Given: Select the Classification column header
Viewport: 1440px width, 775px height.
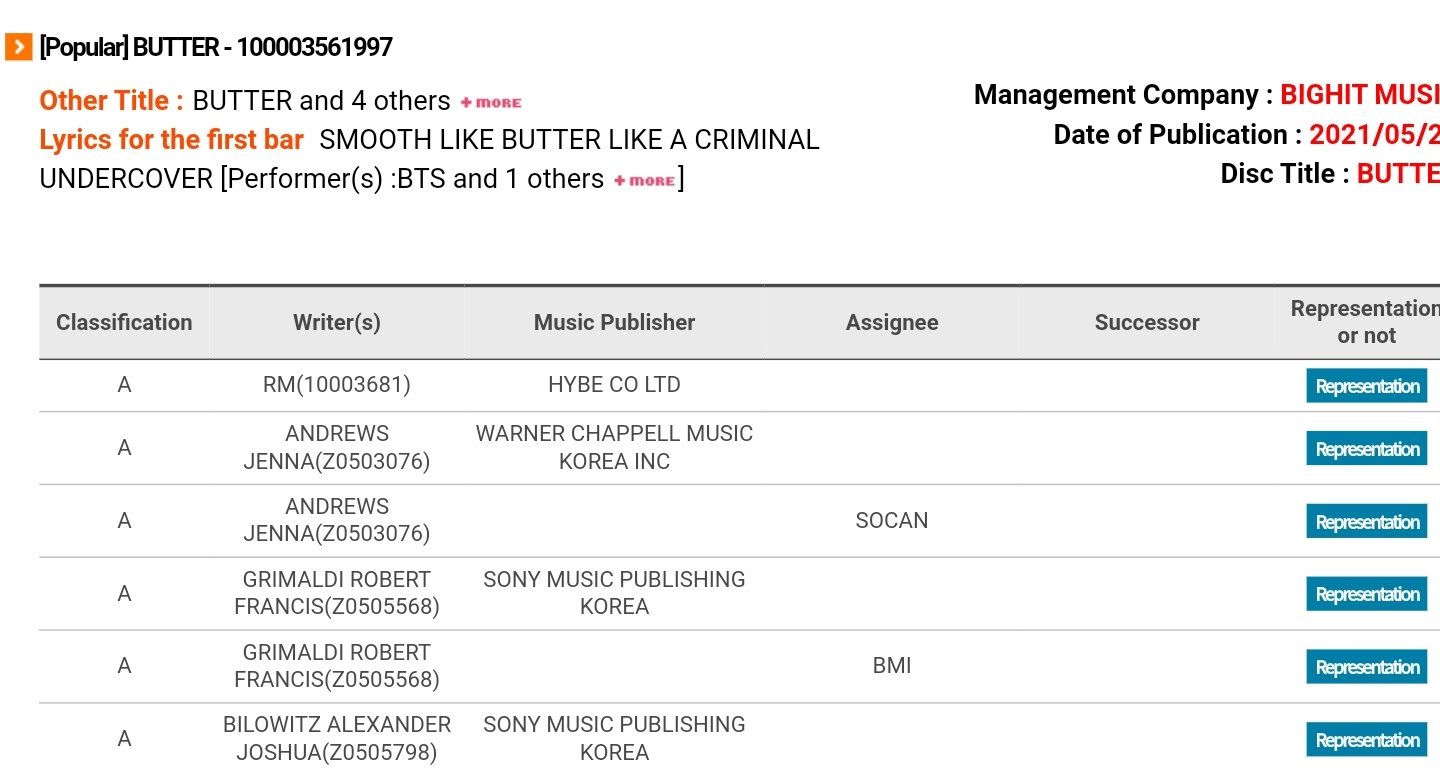Looking at the screenshot, I should coord(124,322).
